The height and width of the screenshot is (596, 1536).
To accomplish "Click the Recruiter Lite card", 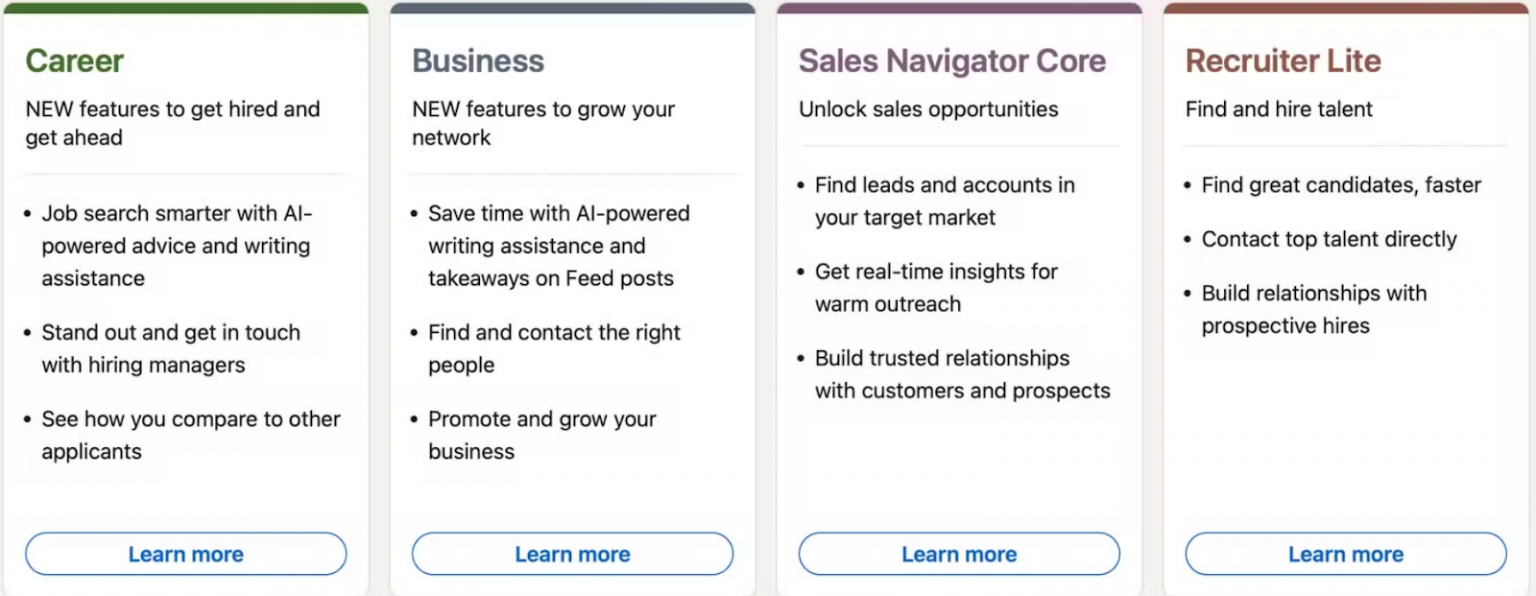I will pos(1345,300).
